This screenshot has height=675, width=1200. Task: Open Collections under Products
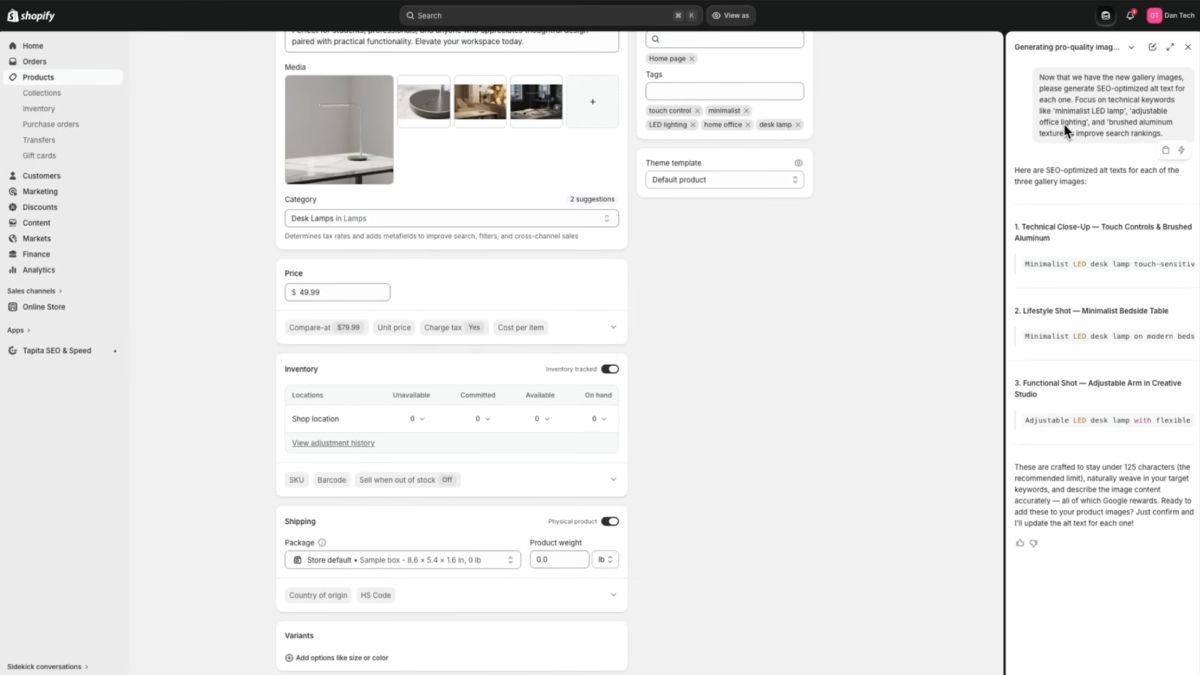pyautogui.click(x=42, y=93)
